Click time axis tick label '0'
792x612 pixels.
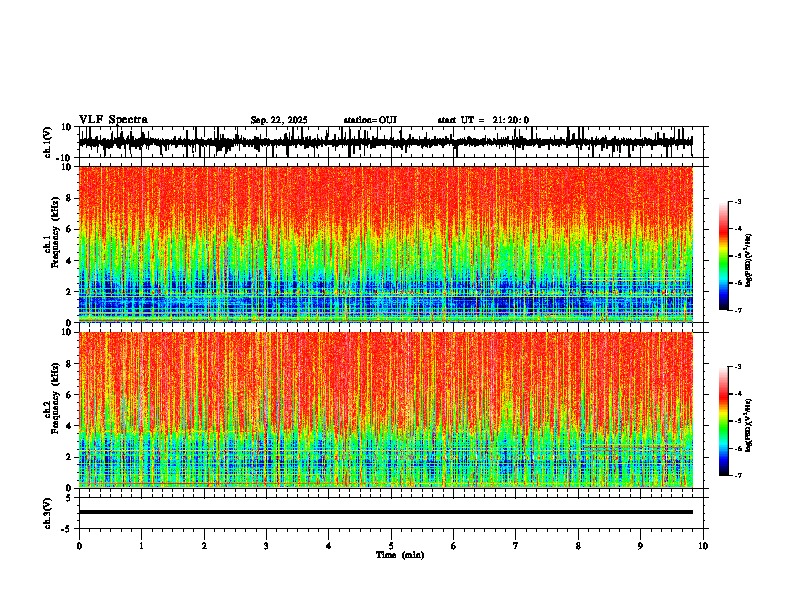click(79, 546)
